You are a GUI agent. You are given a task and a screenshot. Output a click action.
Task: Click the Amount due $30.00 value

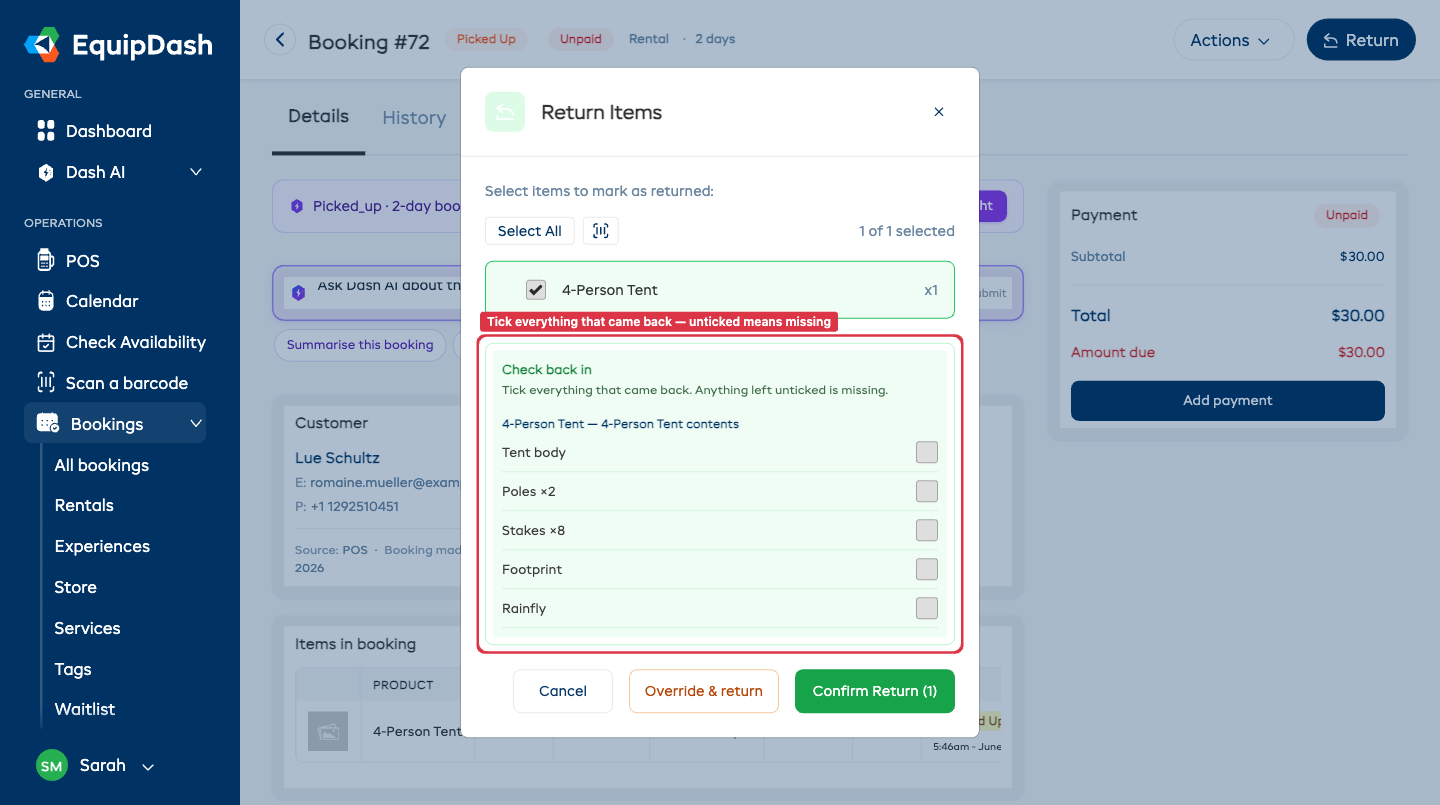click(1361, 352)
